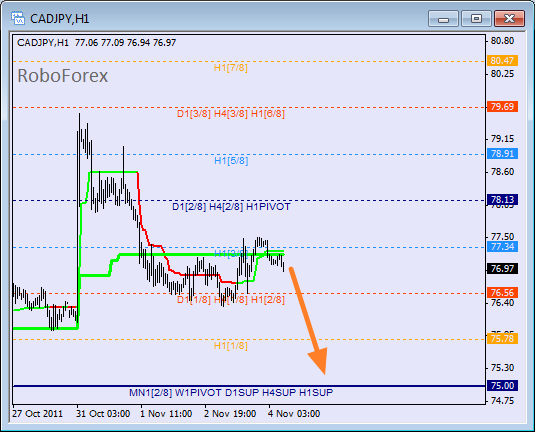This screenshot has height=432, width=535.
Task: Click the 78.13 navy price tag
Action: (502, 200)
